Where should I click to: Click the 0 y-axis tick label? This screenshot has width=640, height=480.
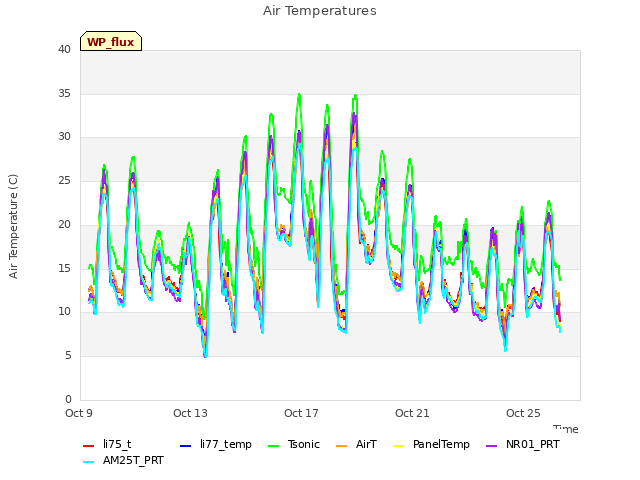tap(68, 399)
